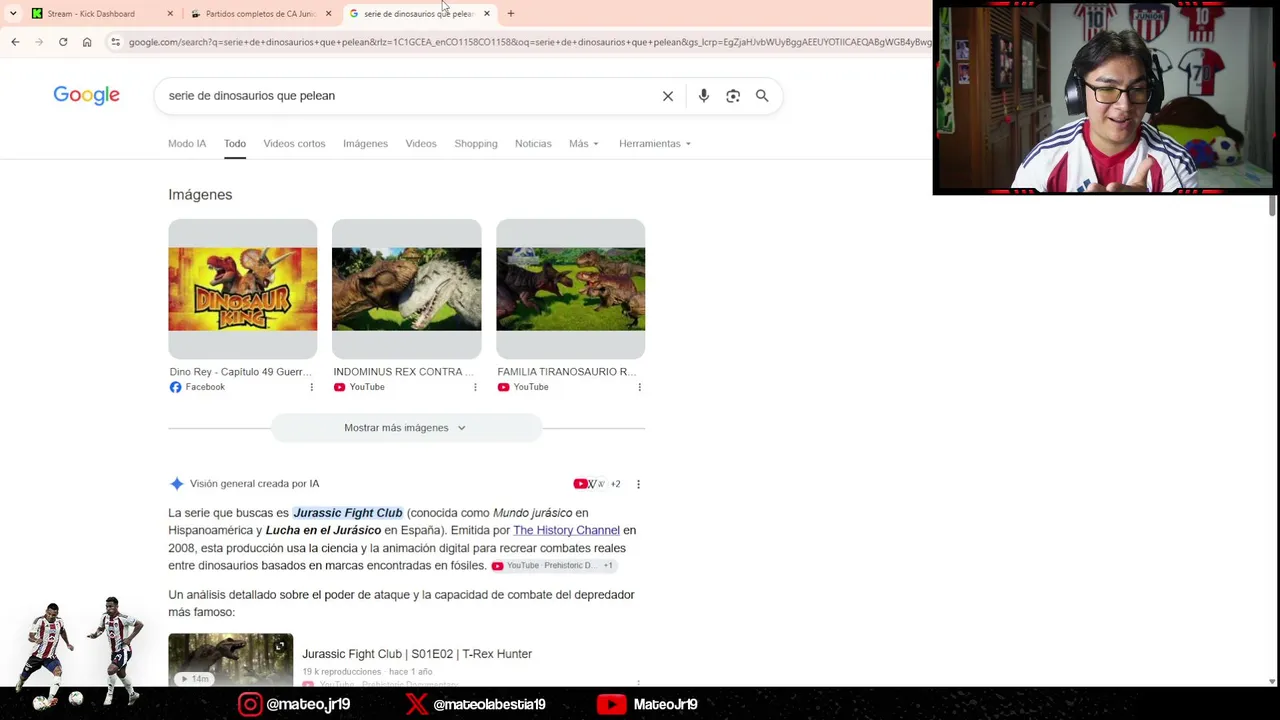Click the YouTube source icon under Indominus Rex

coord(339,387)
